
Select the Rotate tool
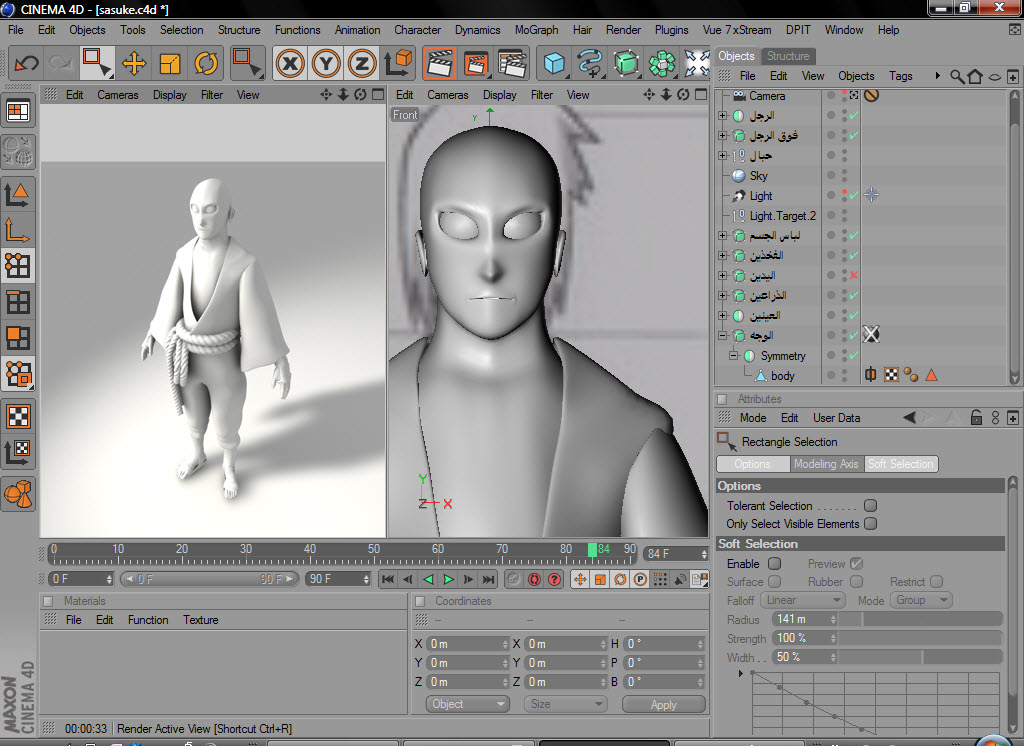(x=206, y=63)
